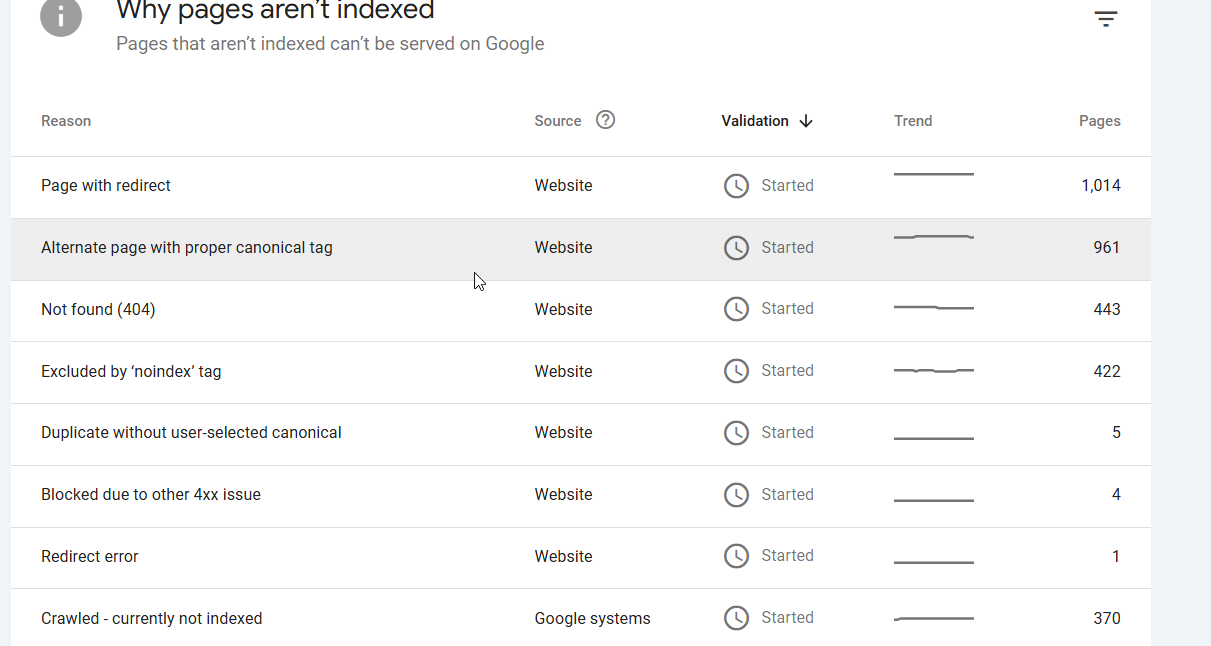The height and width of the screenshot is (646, 1211).
Task: Click the Trend column header
Action: pos(913,121)
